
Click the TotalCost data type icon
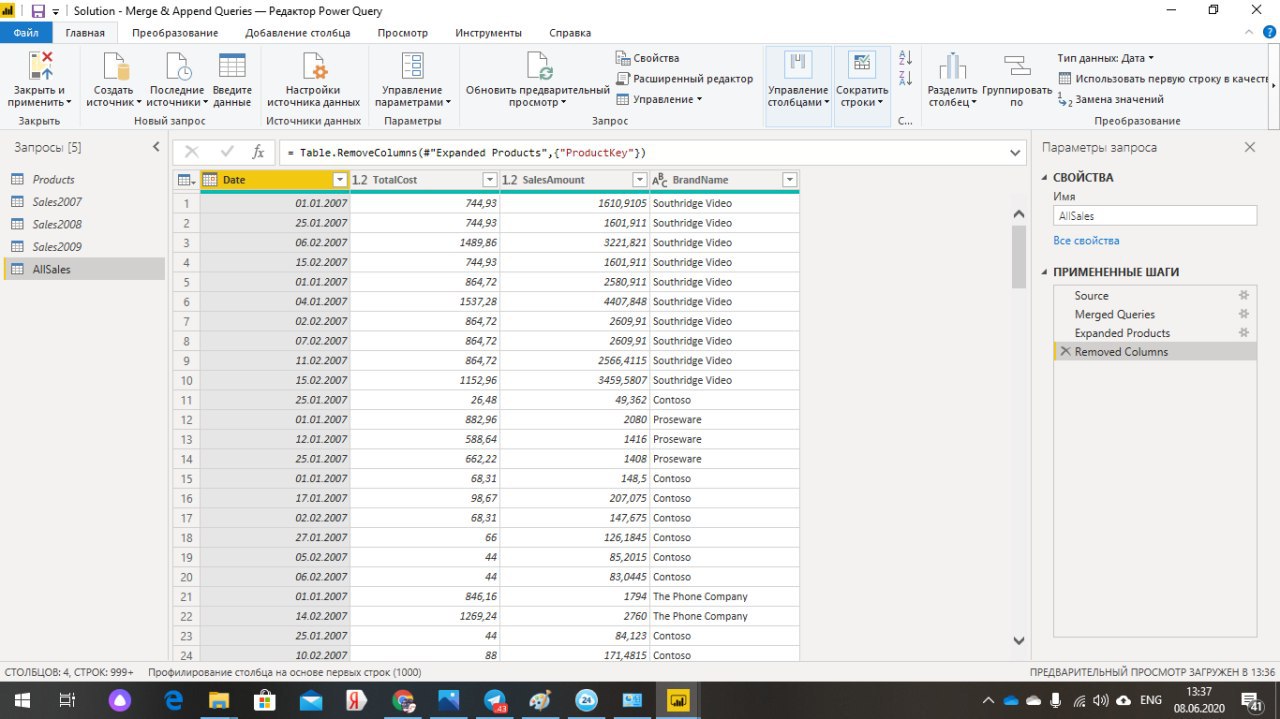(360, 180)
